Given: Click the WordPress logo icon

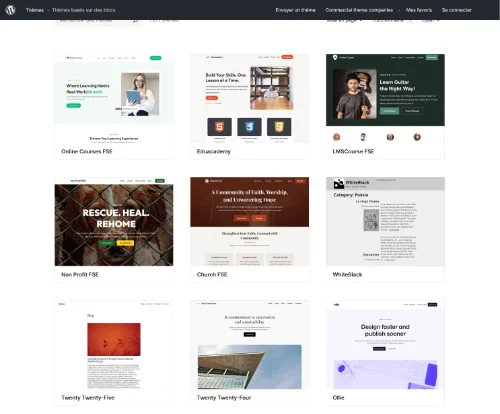Looking at the screenshot, I should pyautogui.click(x=11, y=10).
